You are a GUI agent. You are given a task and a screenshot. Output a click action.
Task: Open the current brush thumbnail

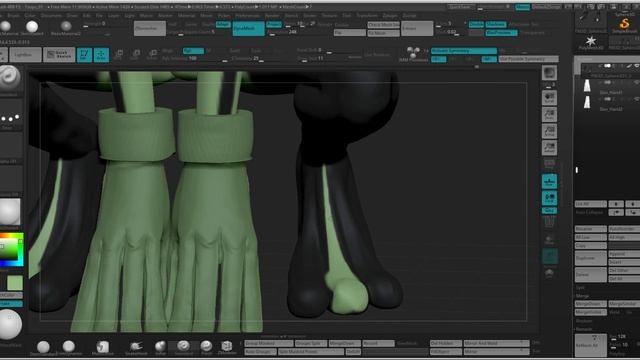pos(10,78)
